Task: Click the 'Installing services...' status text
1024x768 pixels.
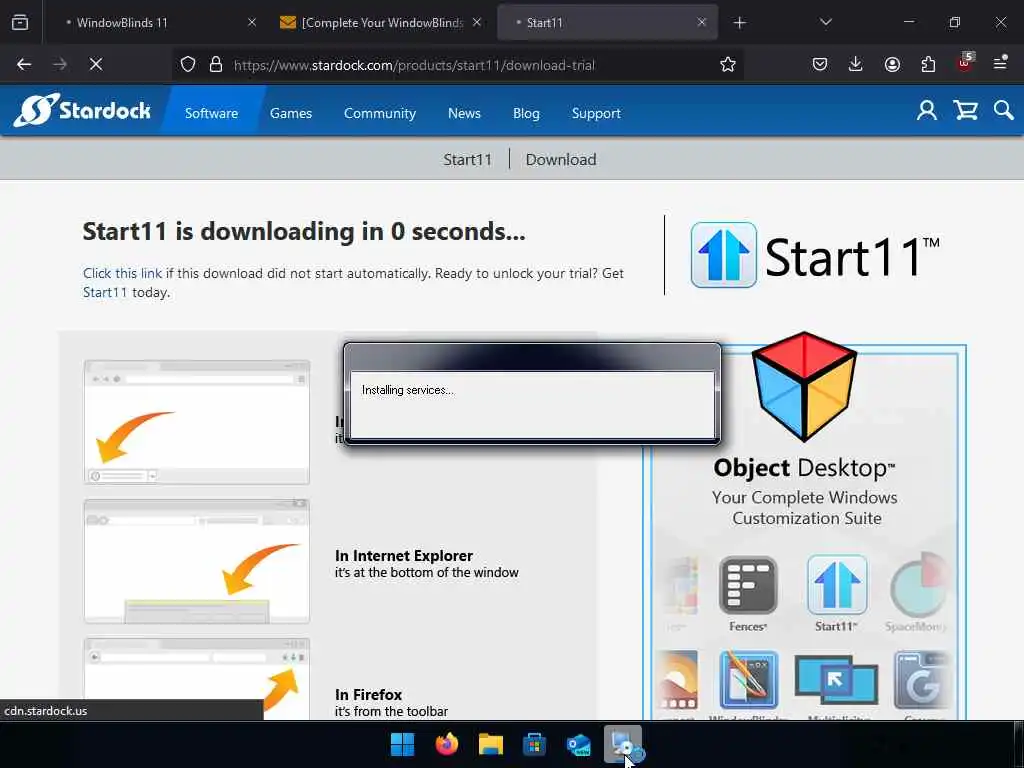Action: (x=408, y=390)
